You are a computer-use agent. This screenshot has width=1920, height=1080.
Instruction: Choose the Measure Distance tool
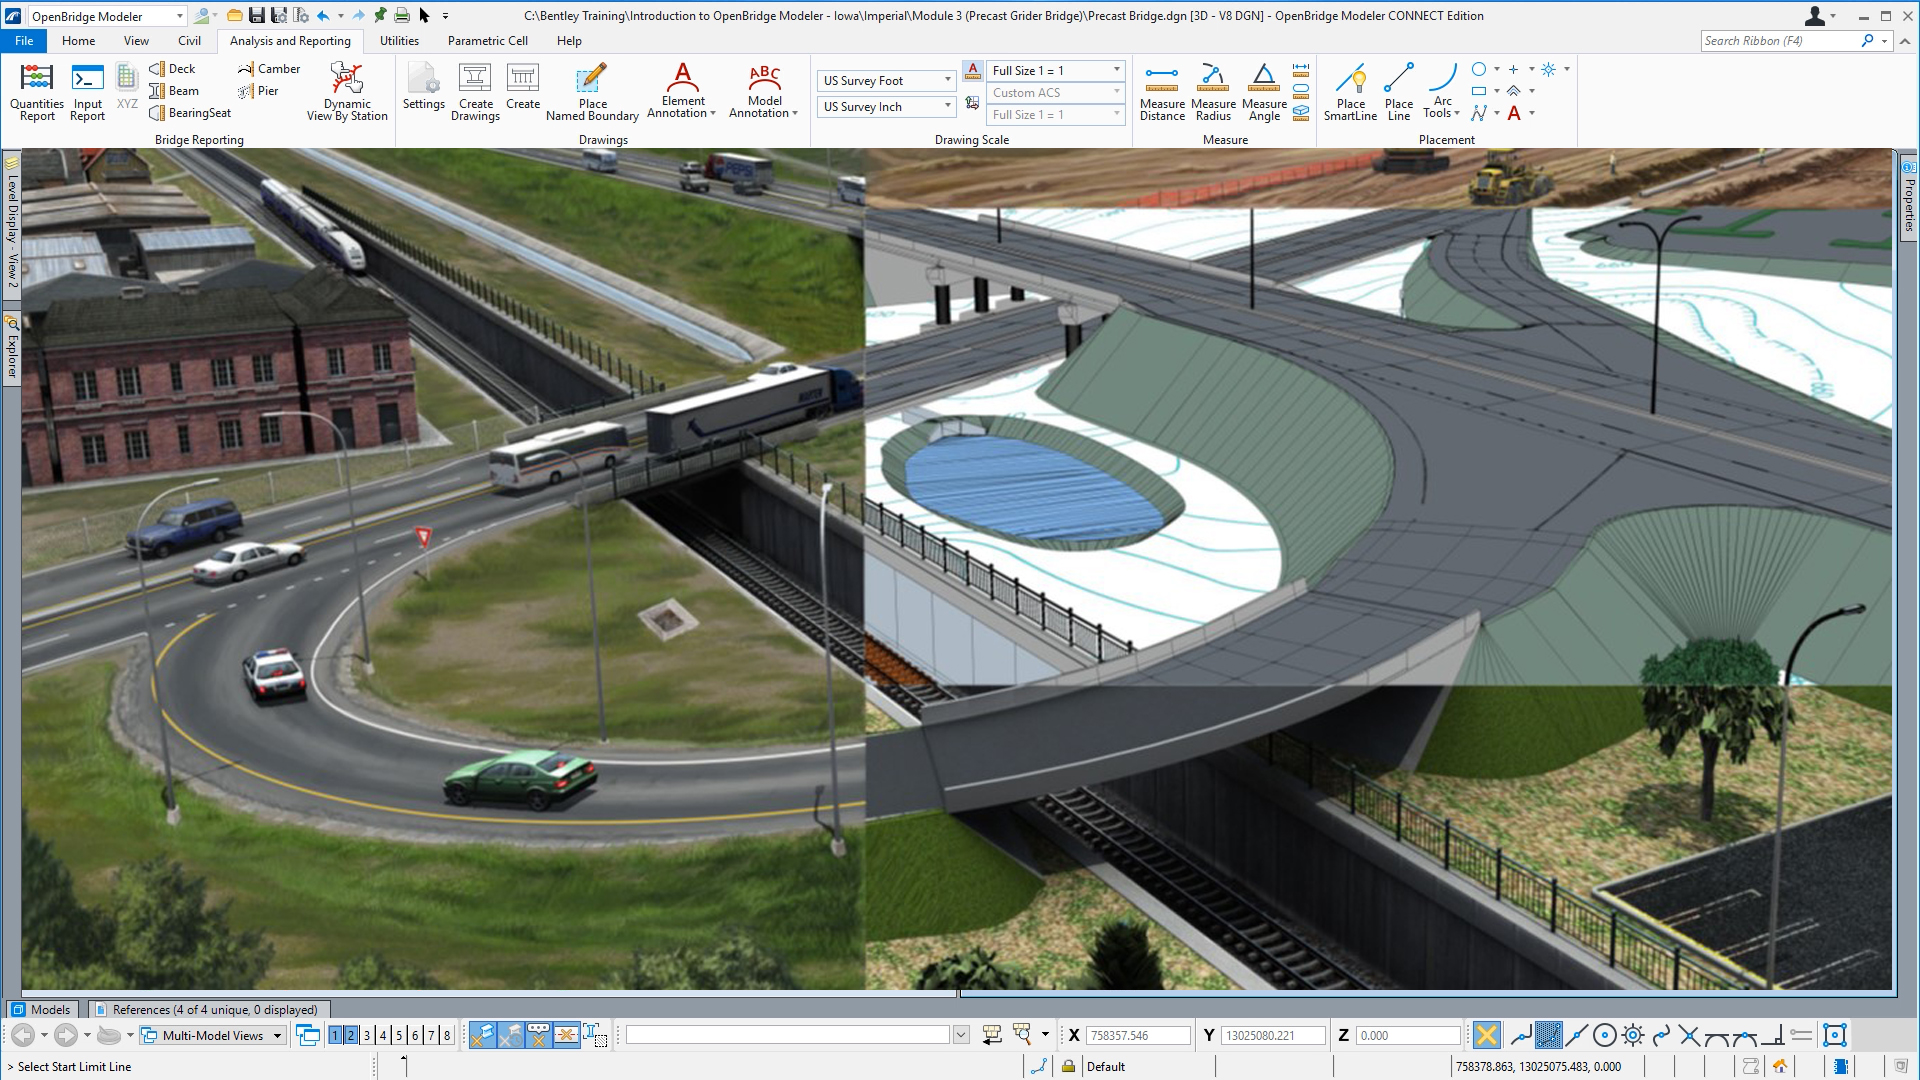click(x=1162, y=92)
